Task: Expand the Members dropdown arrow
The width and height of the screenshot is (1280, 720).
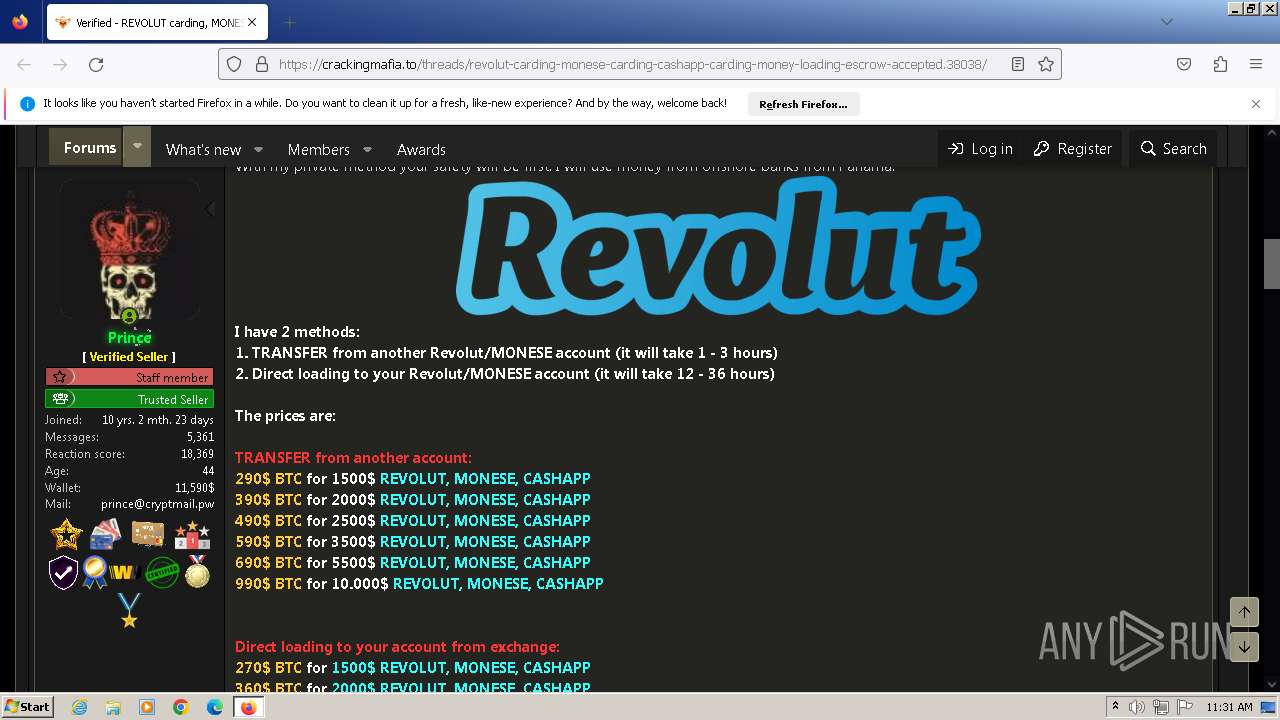Action: tap(367, 149)
